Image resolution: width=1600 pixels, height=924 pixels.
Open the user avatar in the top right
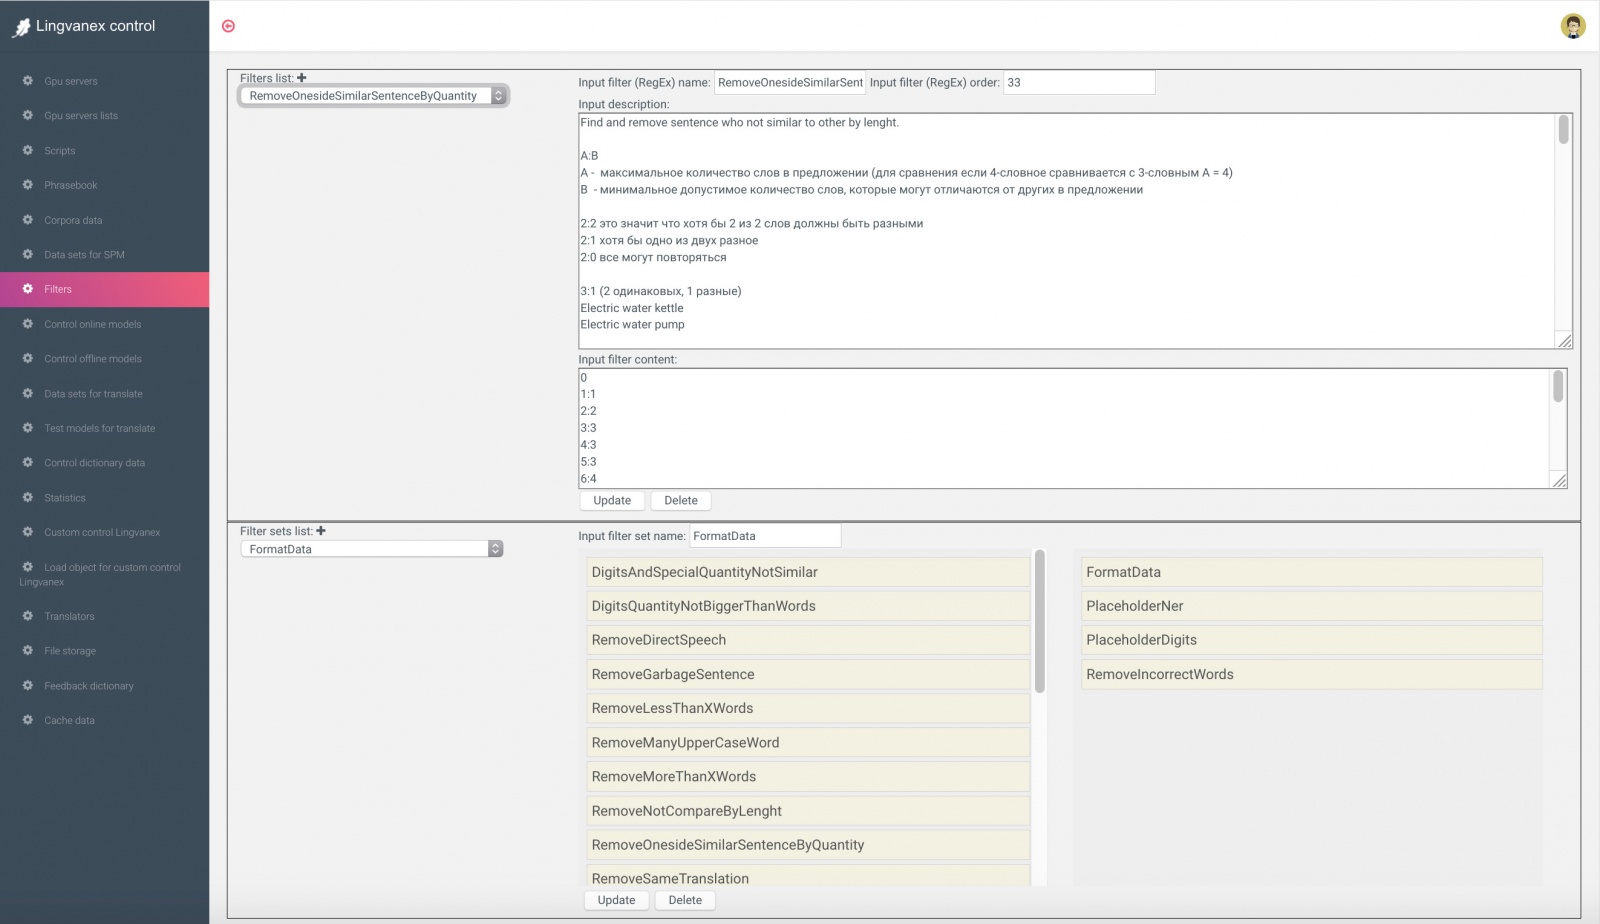(1573, 26)
